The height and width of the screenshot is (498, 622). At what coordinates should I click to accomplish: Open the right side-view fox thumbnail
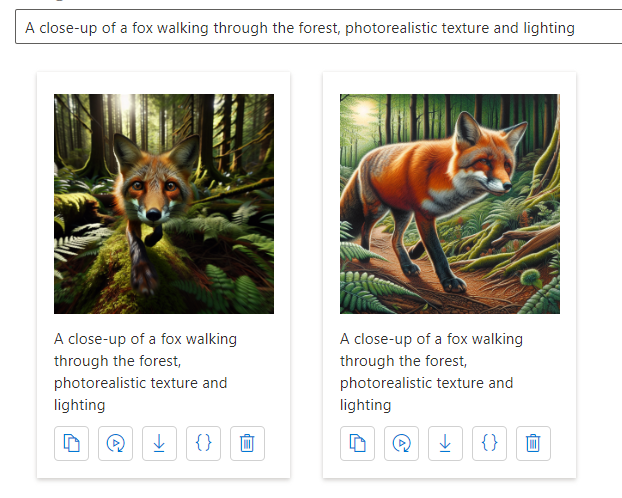click(x=450, y=204)
